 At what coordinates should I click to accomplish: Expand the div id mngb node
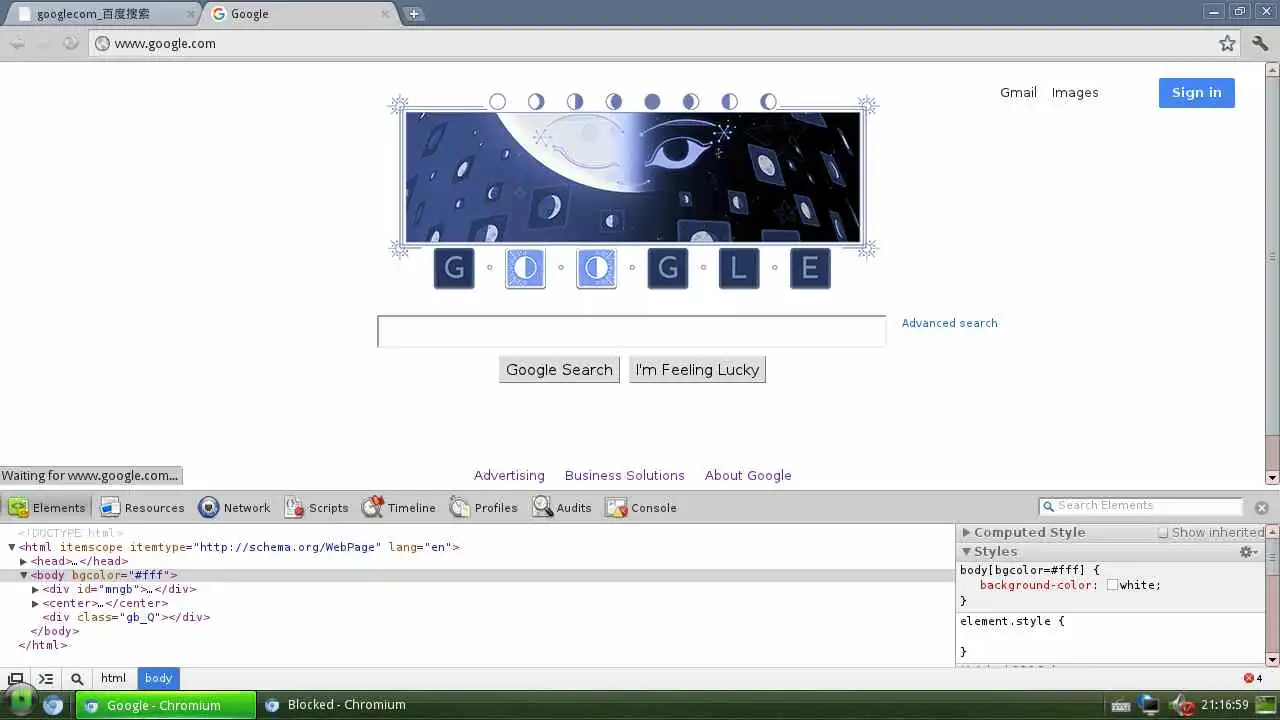[x=36, y=589]
